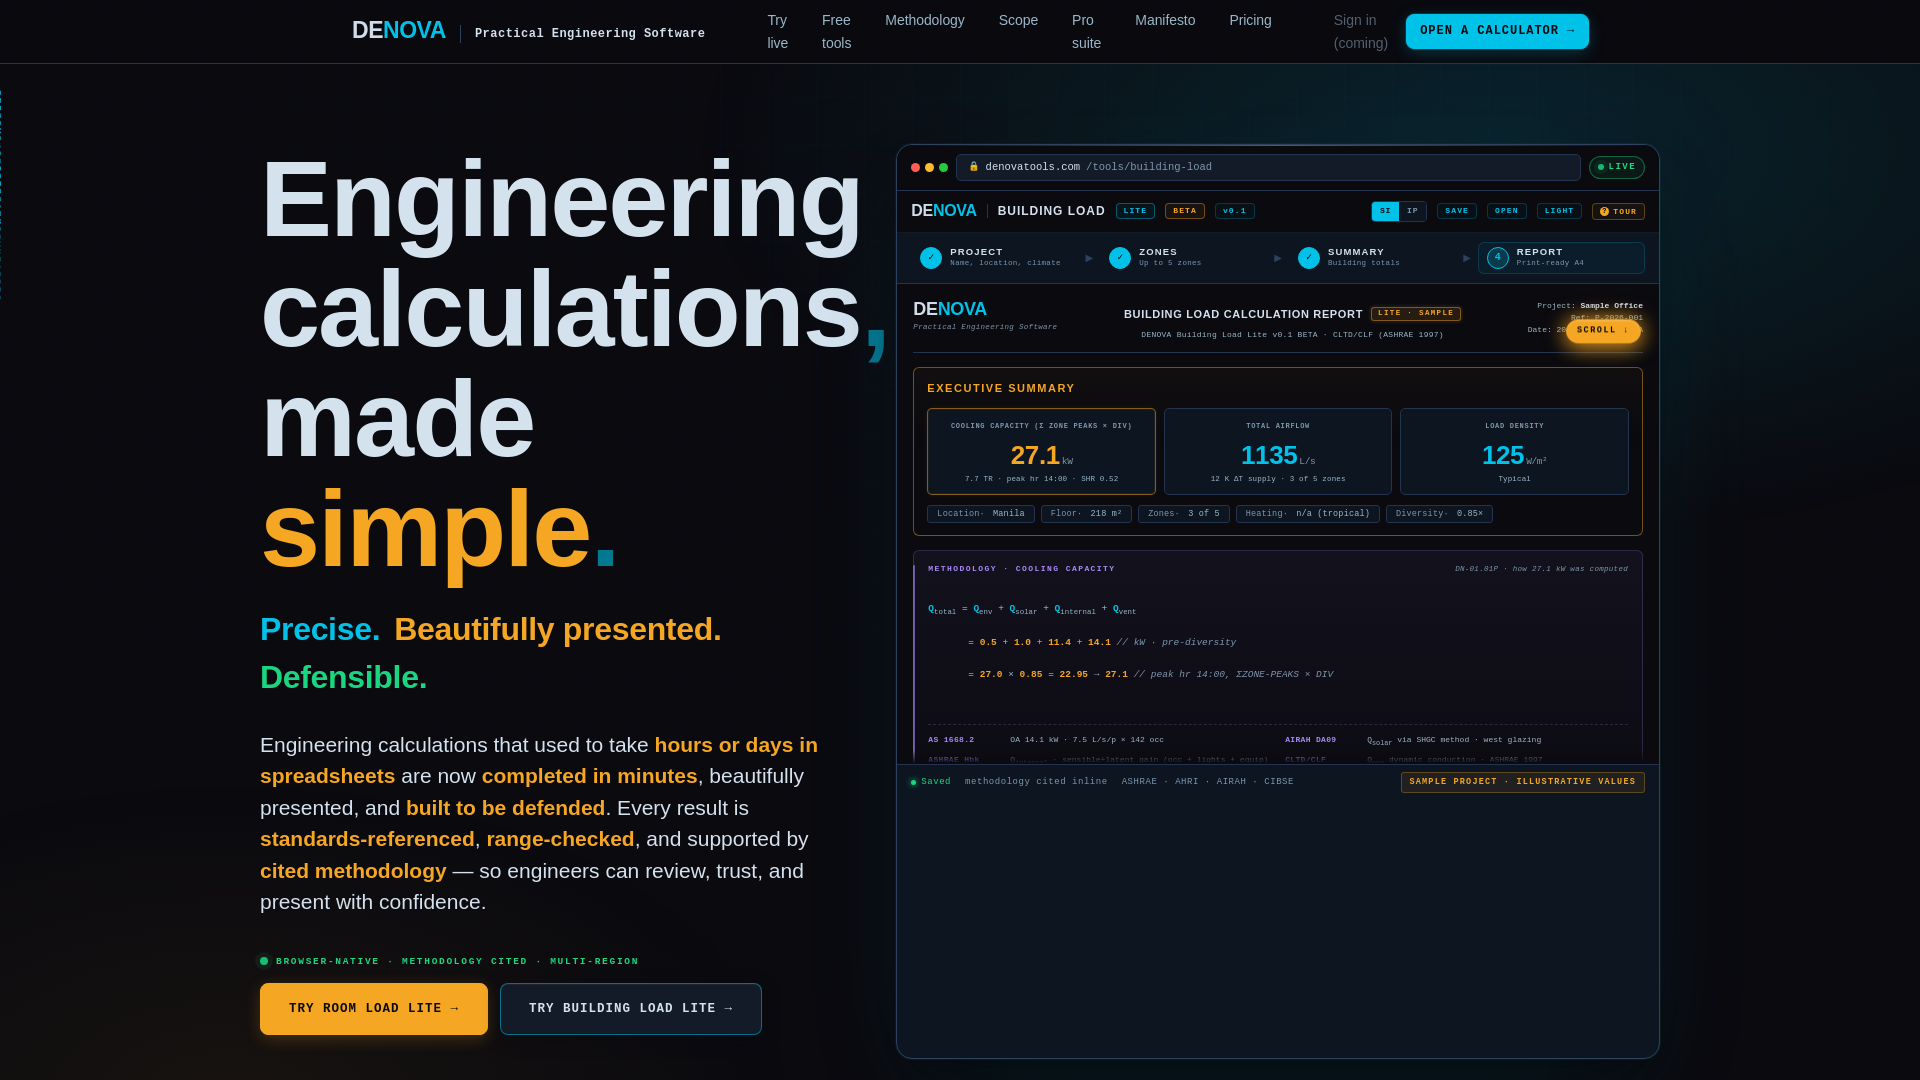The width and height of the screenshot is (1920, 1080).
Task: Click the Location Manila chip
Action: (x=980, y=514)
